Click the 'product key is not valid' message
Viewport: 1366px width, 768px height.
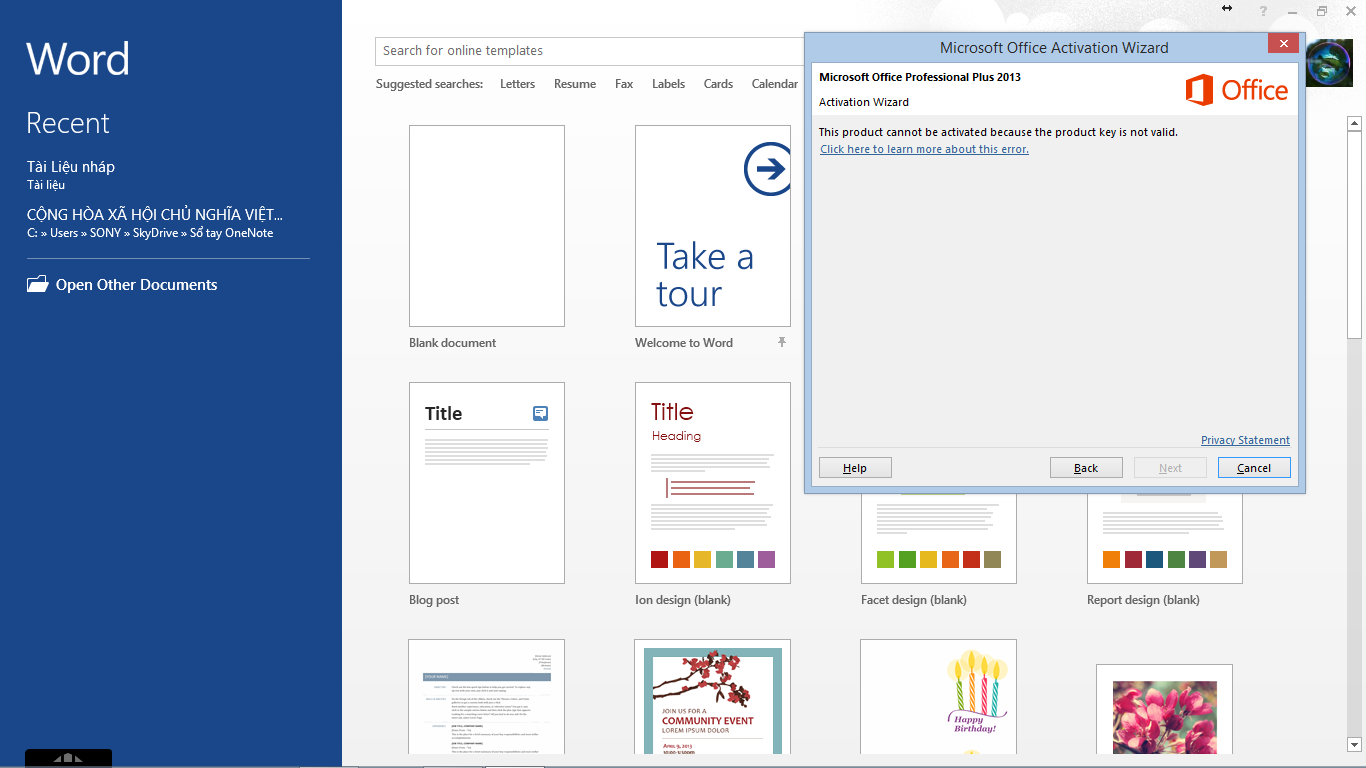point(998,132)
